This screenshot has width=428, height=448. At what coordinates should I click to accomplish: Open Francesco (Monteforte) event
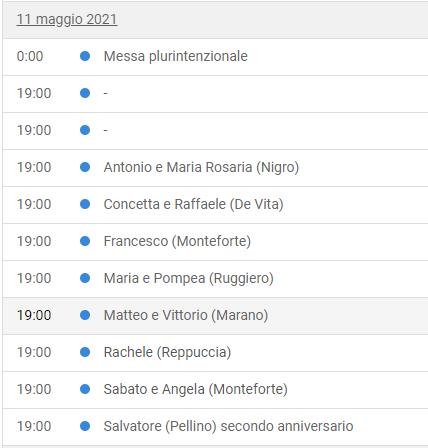click(177, 241)
